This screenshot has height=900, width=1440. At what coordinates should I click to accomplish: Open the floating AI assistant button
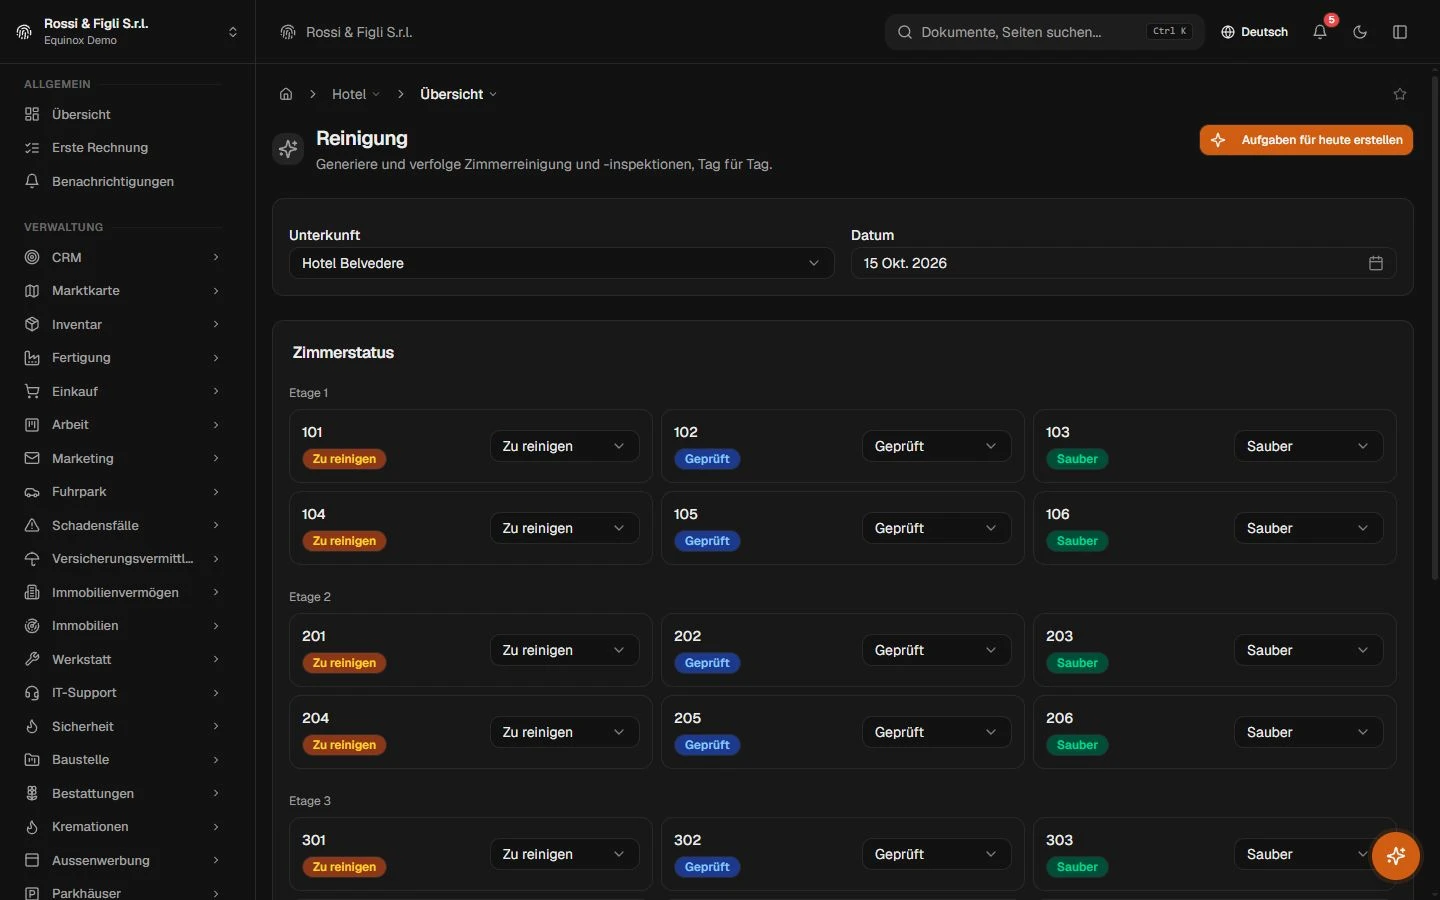click(1396, 856)
